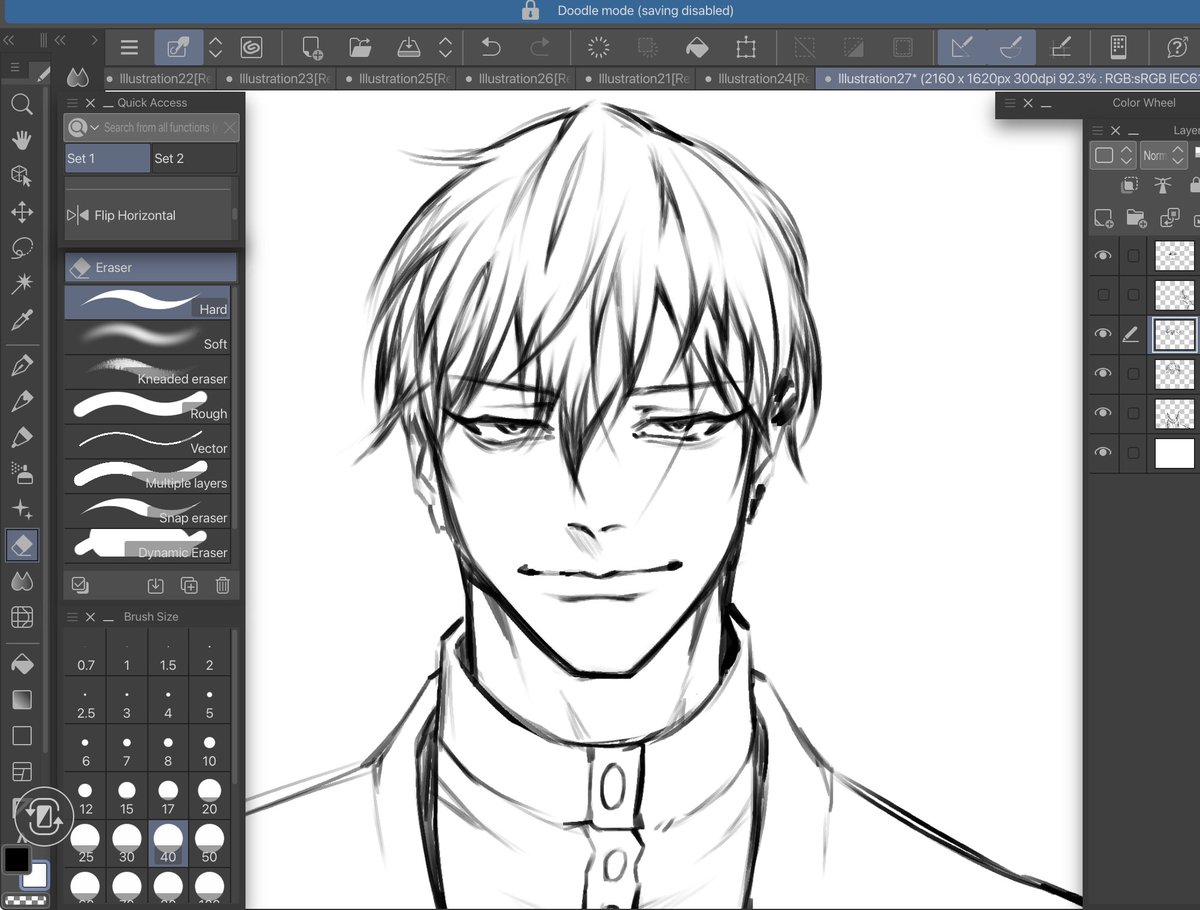Select the Auto Select wand tool

pyautogui.click(x=21, y=284)
